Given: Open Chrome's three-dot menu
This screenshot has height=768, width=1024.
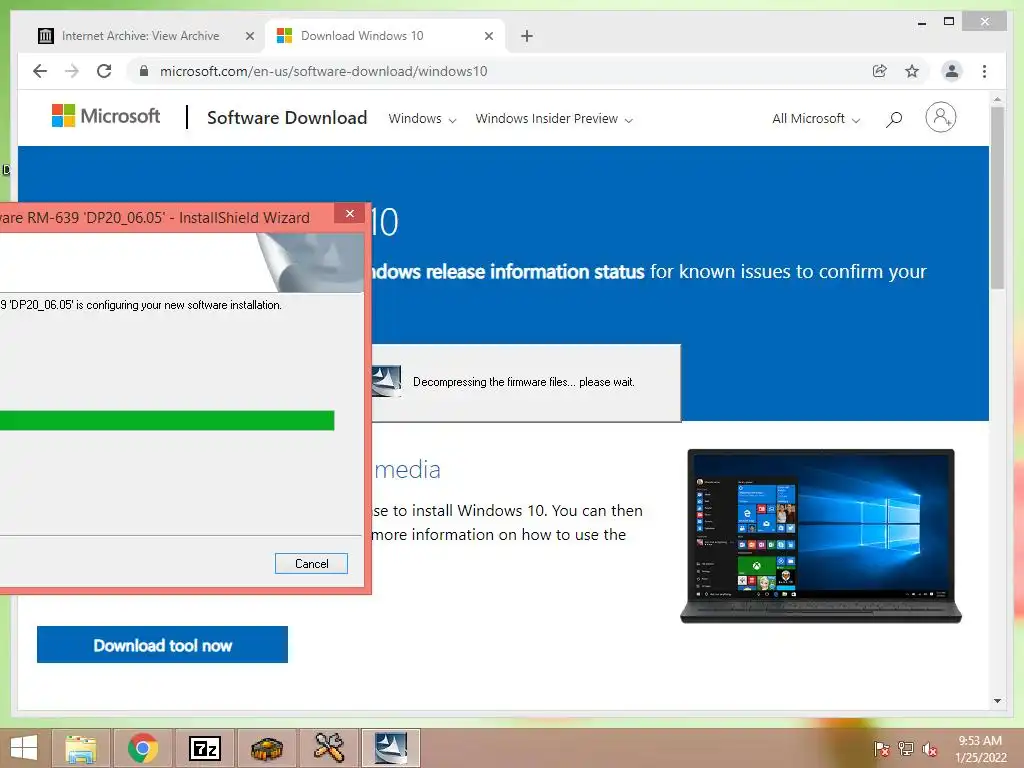Looking at the screenshot, I should pyautogui.click(x=984, y=71).
